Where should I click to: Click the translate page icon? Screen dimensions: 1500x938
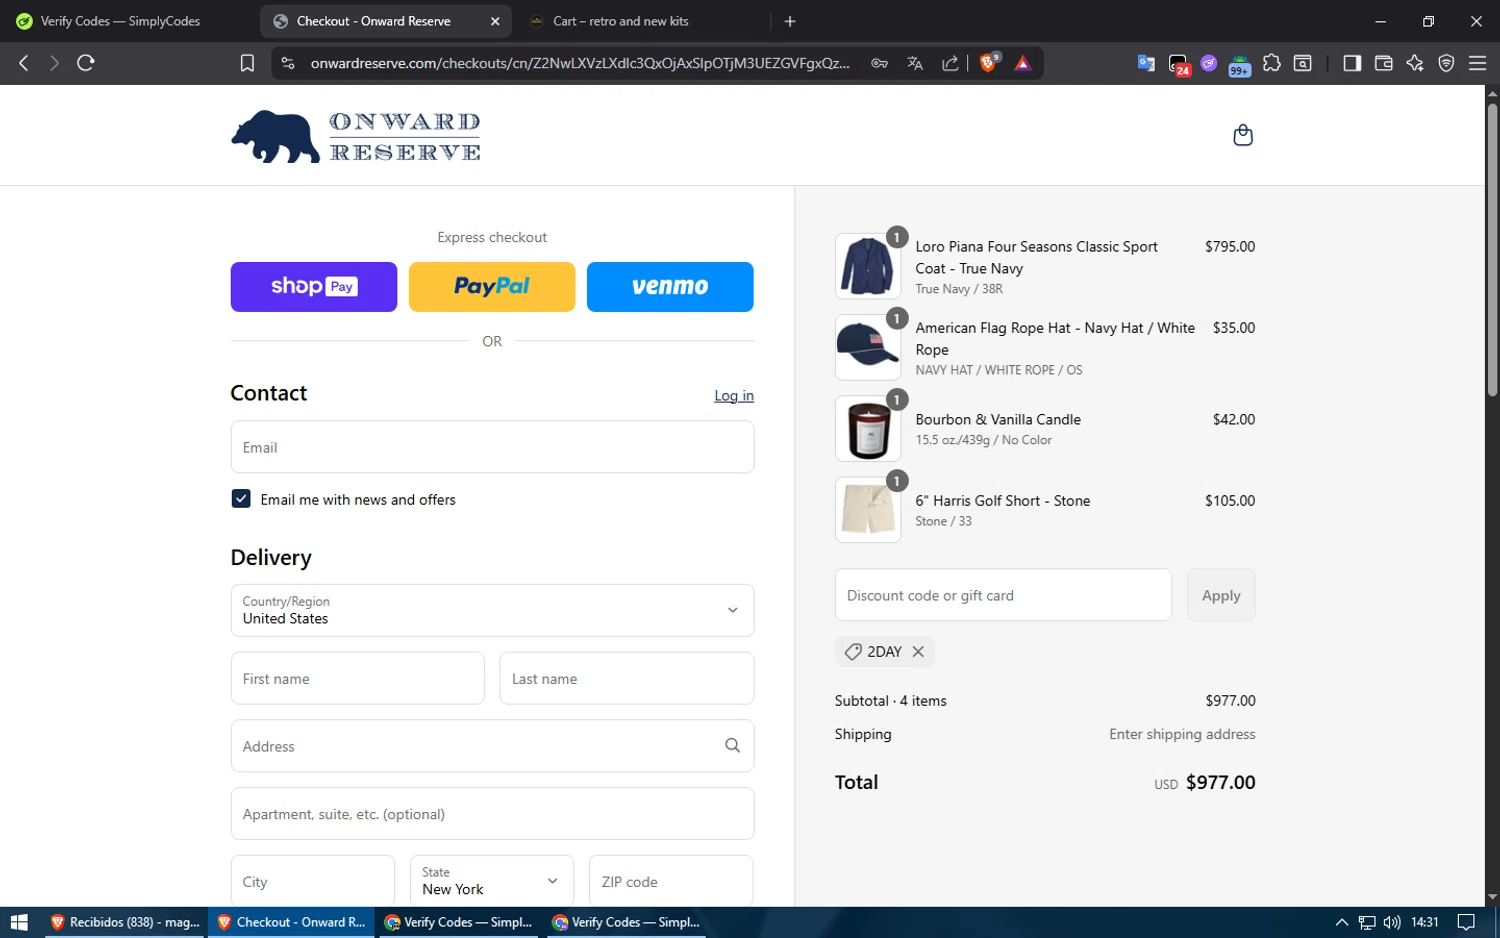click(914, 63)
